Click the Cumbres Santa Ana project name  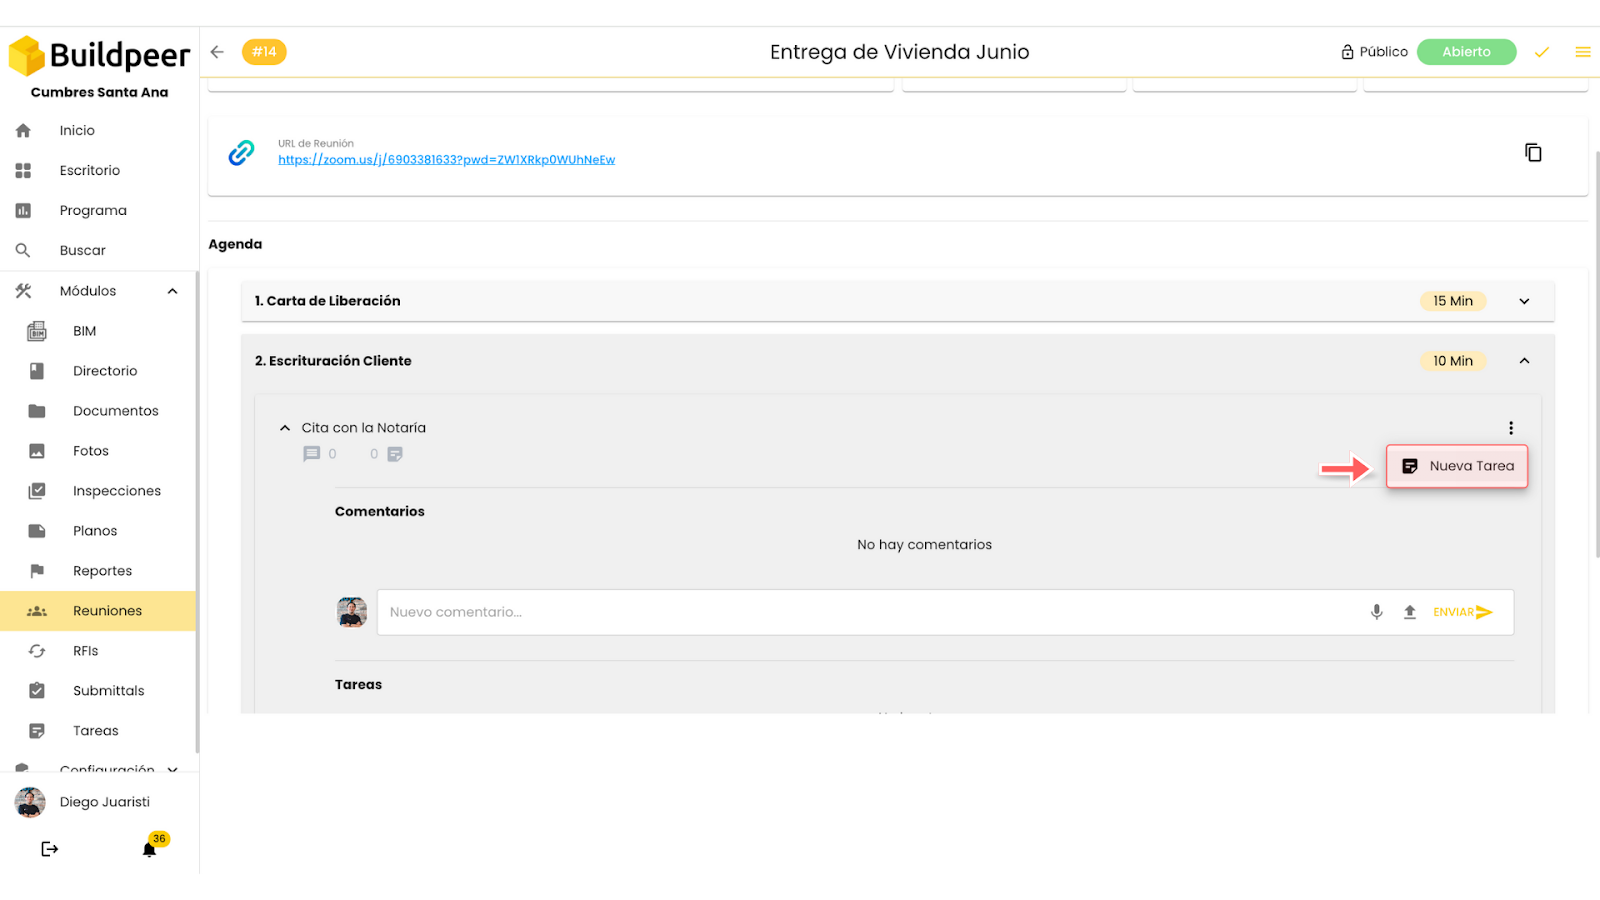(x=99, y=92)
